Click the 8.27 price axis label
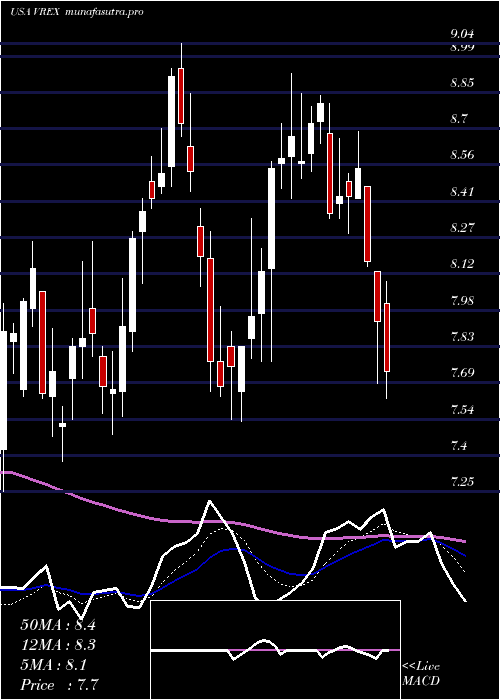The width and height of the screenshot is (500, 700). point(462,228)
